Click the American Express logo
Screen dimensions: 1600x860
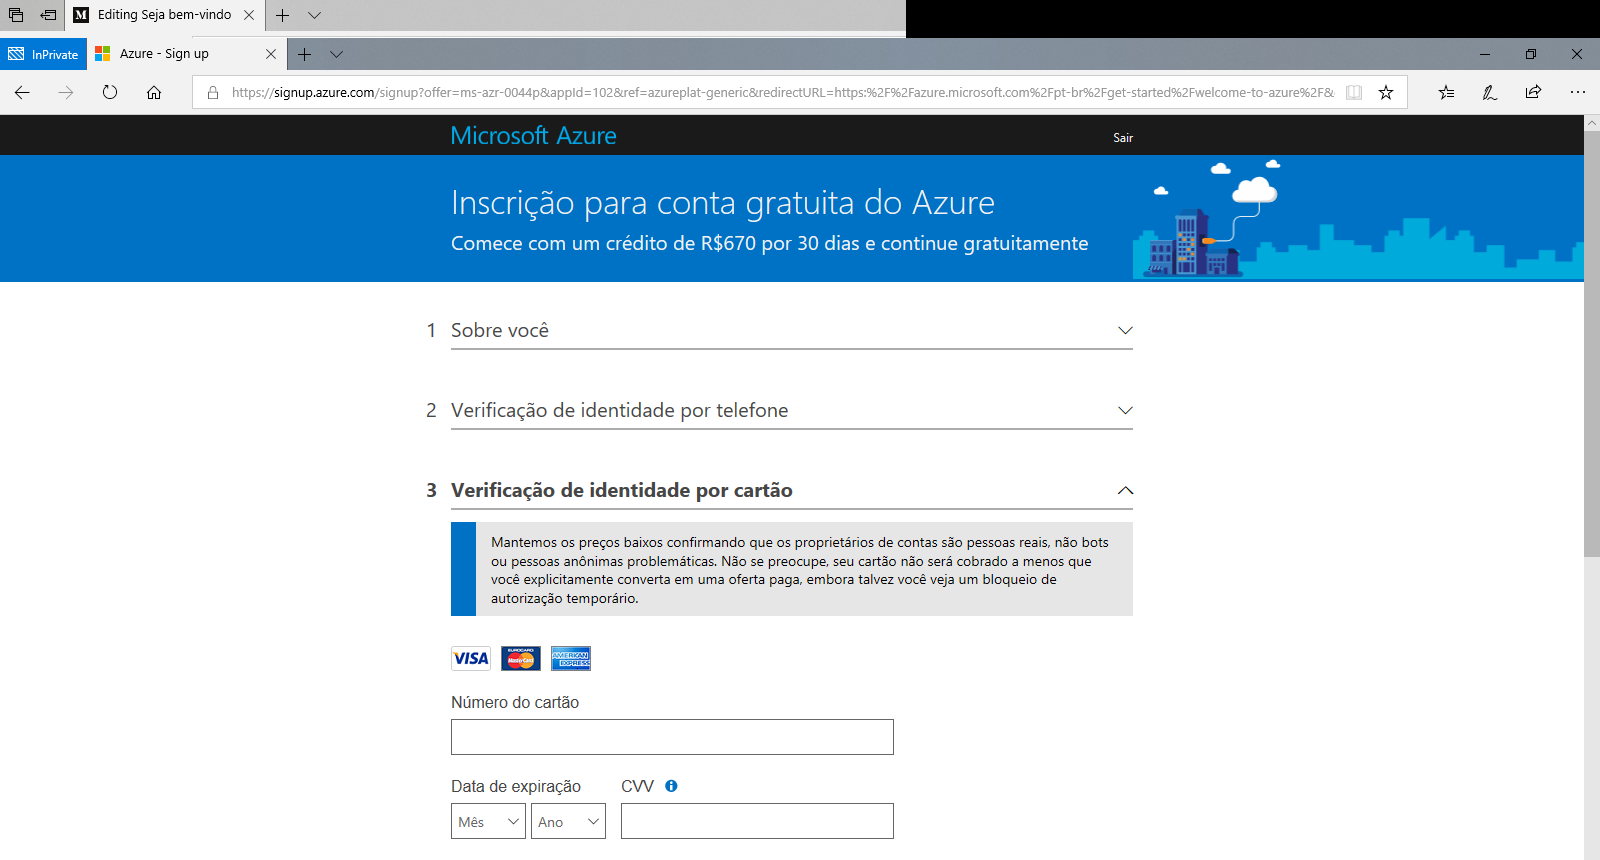click(571, 658)
